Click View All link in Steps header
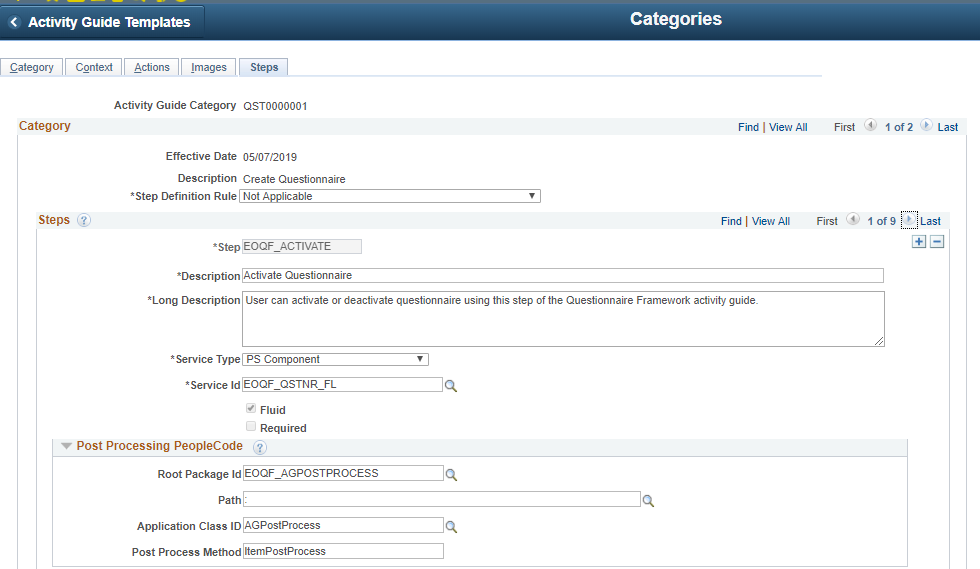 [771, 221]
